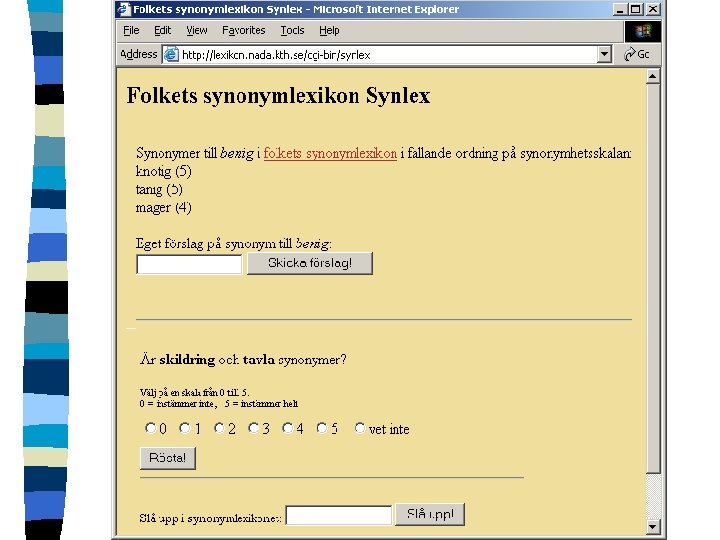
Task: Open the address bar dropdown arrow
Action: coord(605,54)
